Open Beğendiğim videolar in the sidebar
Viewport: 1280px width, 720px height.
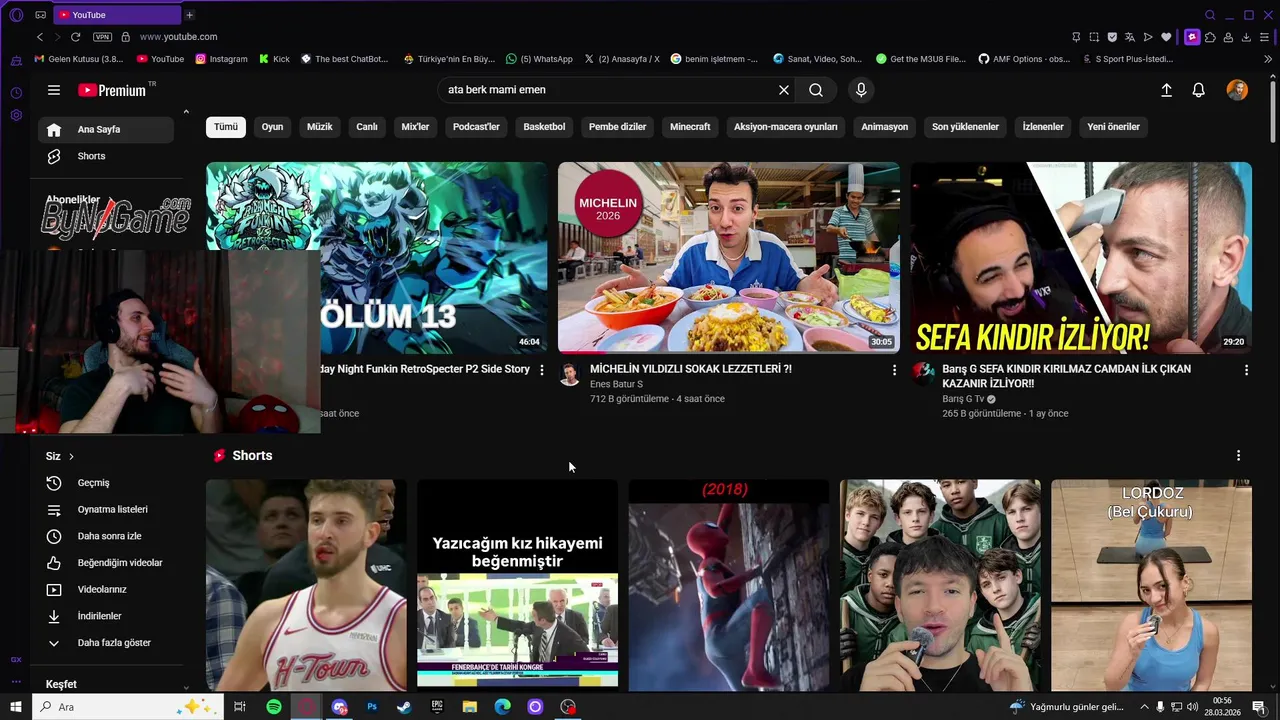(x=106, y=563)
